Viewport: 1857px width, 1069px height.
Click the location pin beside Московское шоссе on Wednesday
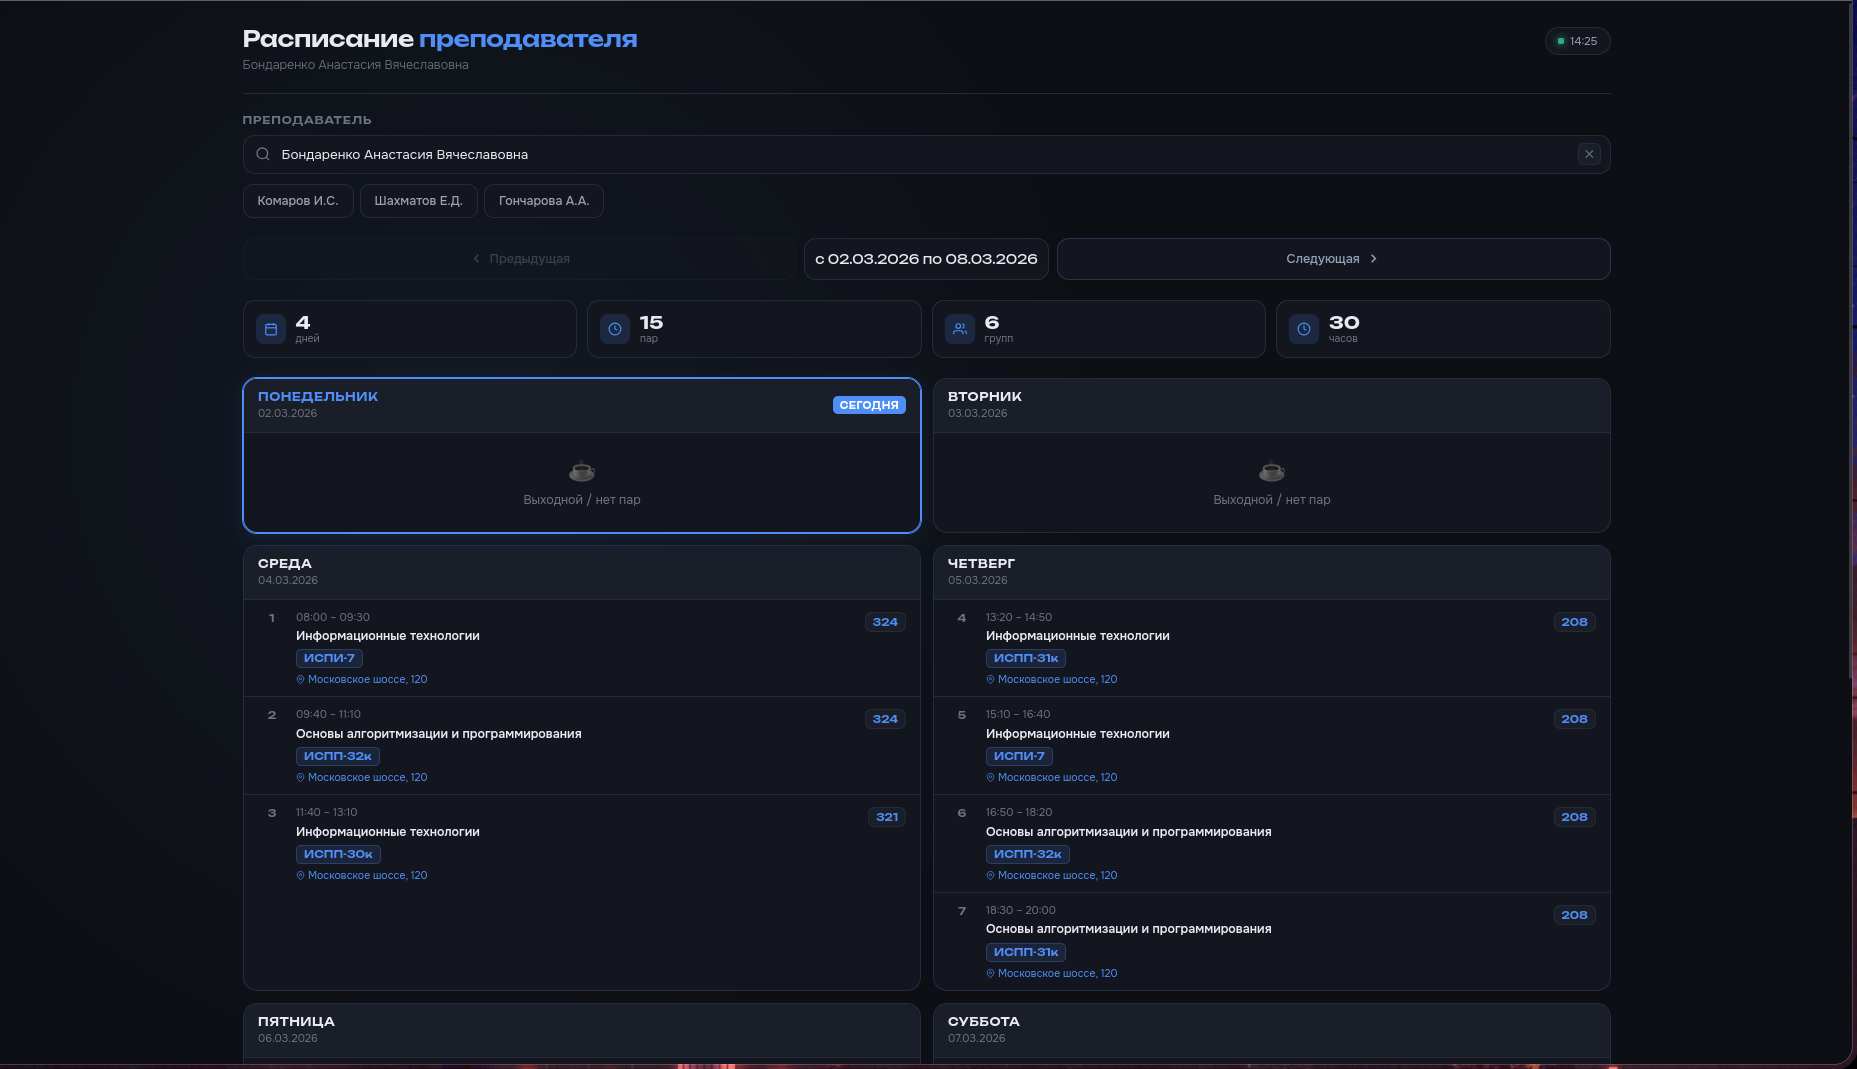[301, 679]
